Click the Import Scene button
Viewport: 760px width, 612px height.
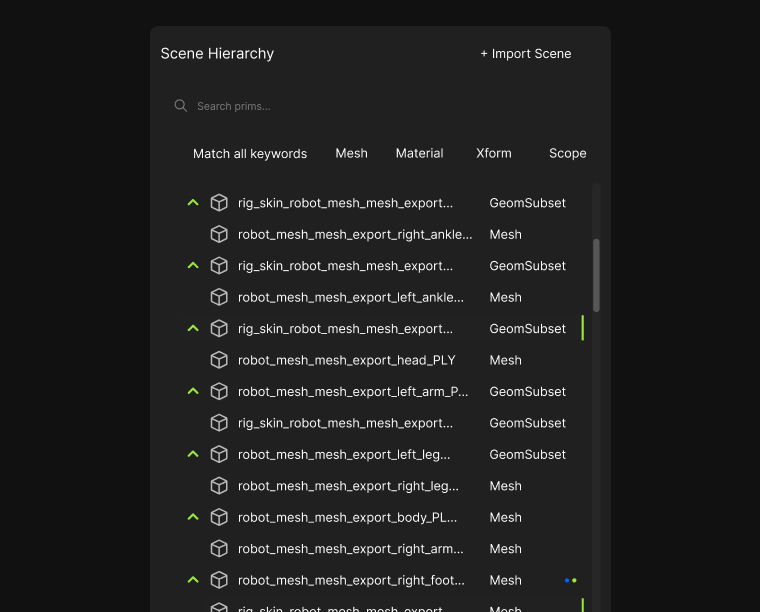pyautogui.click(x=526, y=54)
